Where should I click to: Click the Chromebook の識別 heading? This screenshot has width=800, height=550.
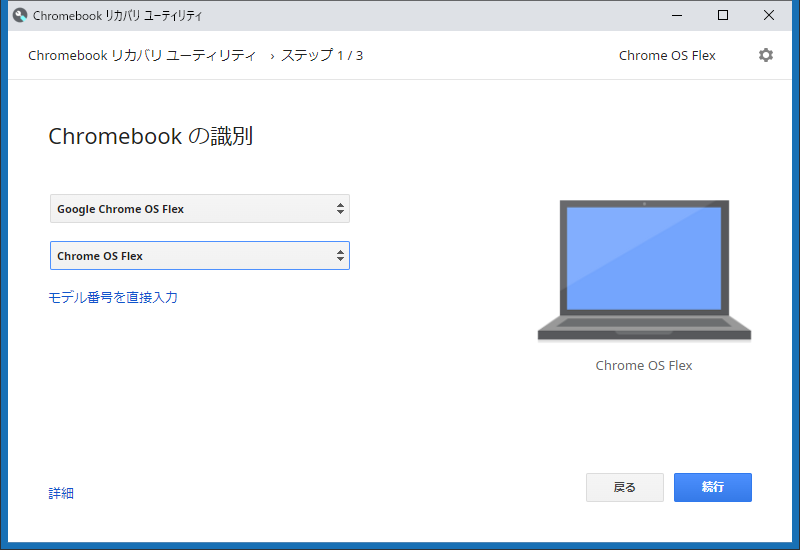[151, 136]
